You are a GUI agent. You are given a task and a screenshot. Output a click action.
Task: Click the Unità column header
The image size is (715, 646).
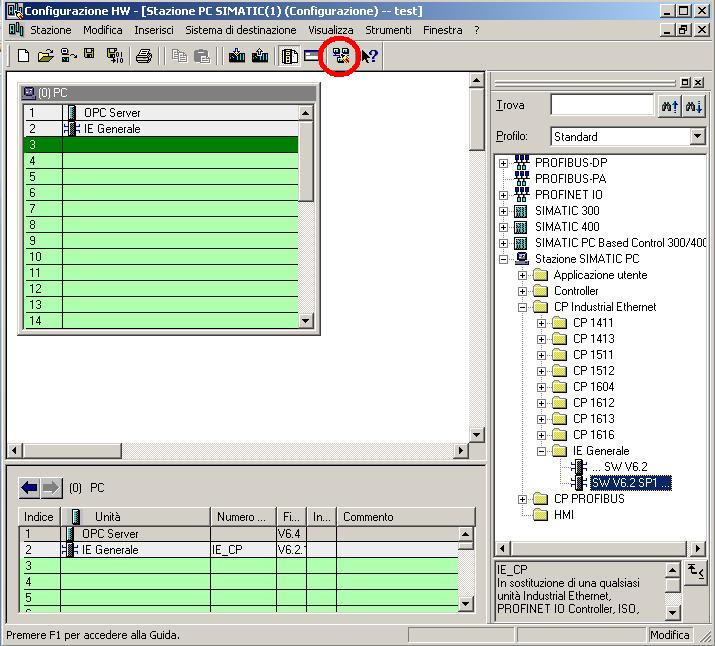point(135,517)
